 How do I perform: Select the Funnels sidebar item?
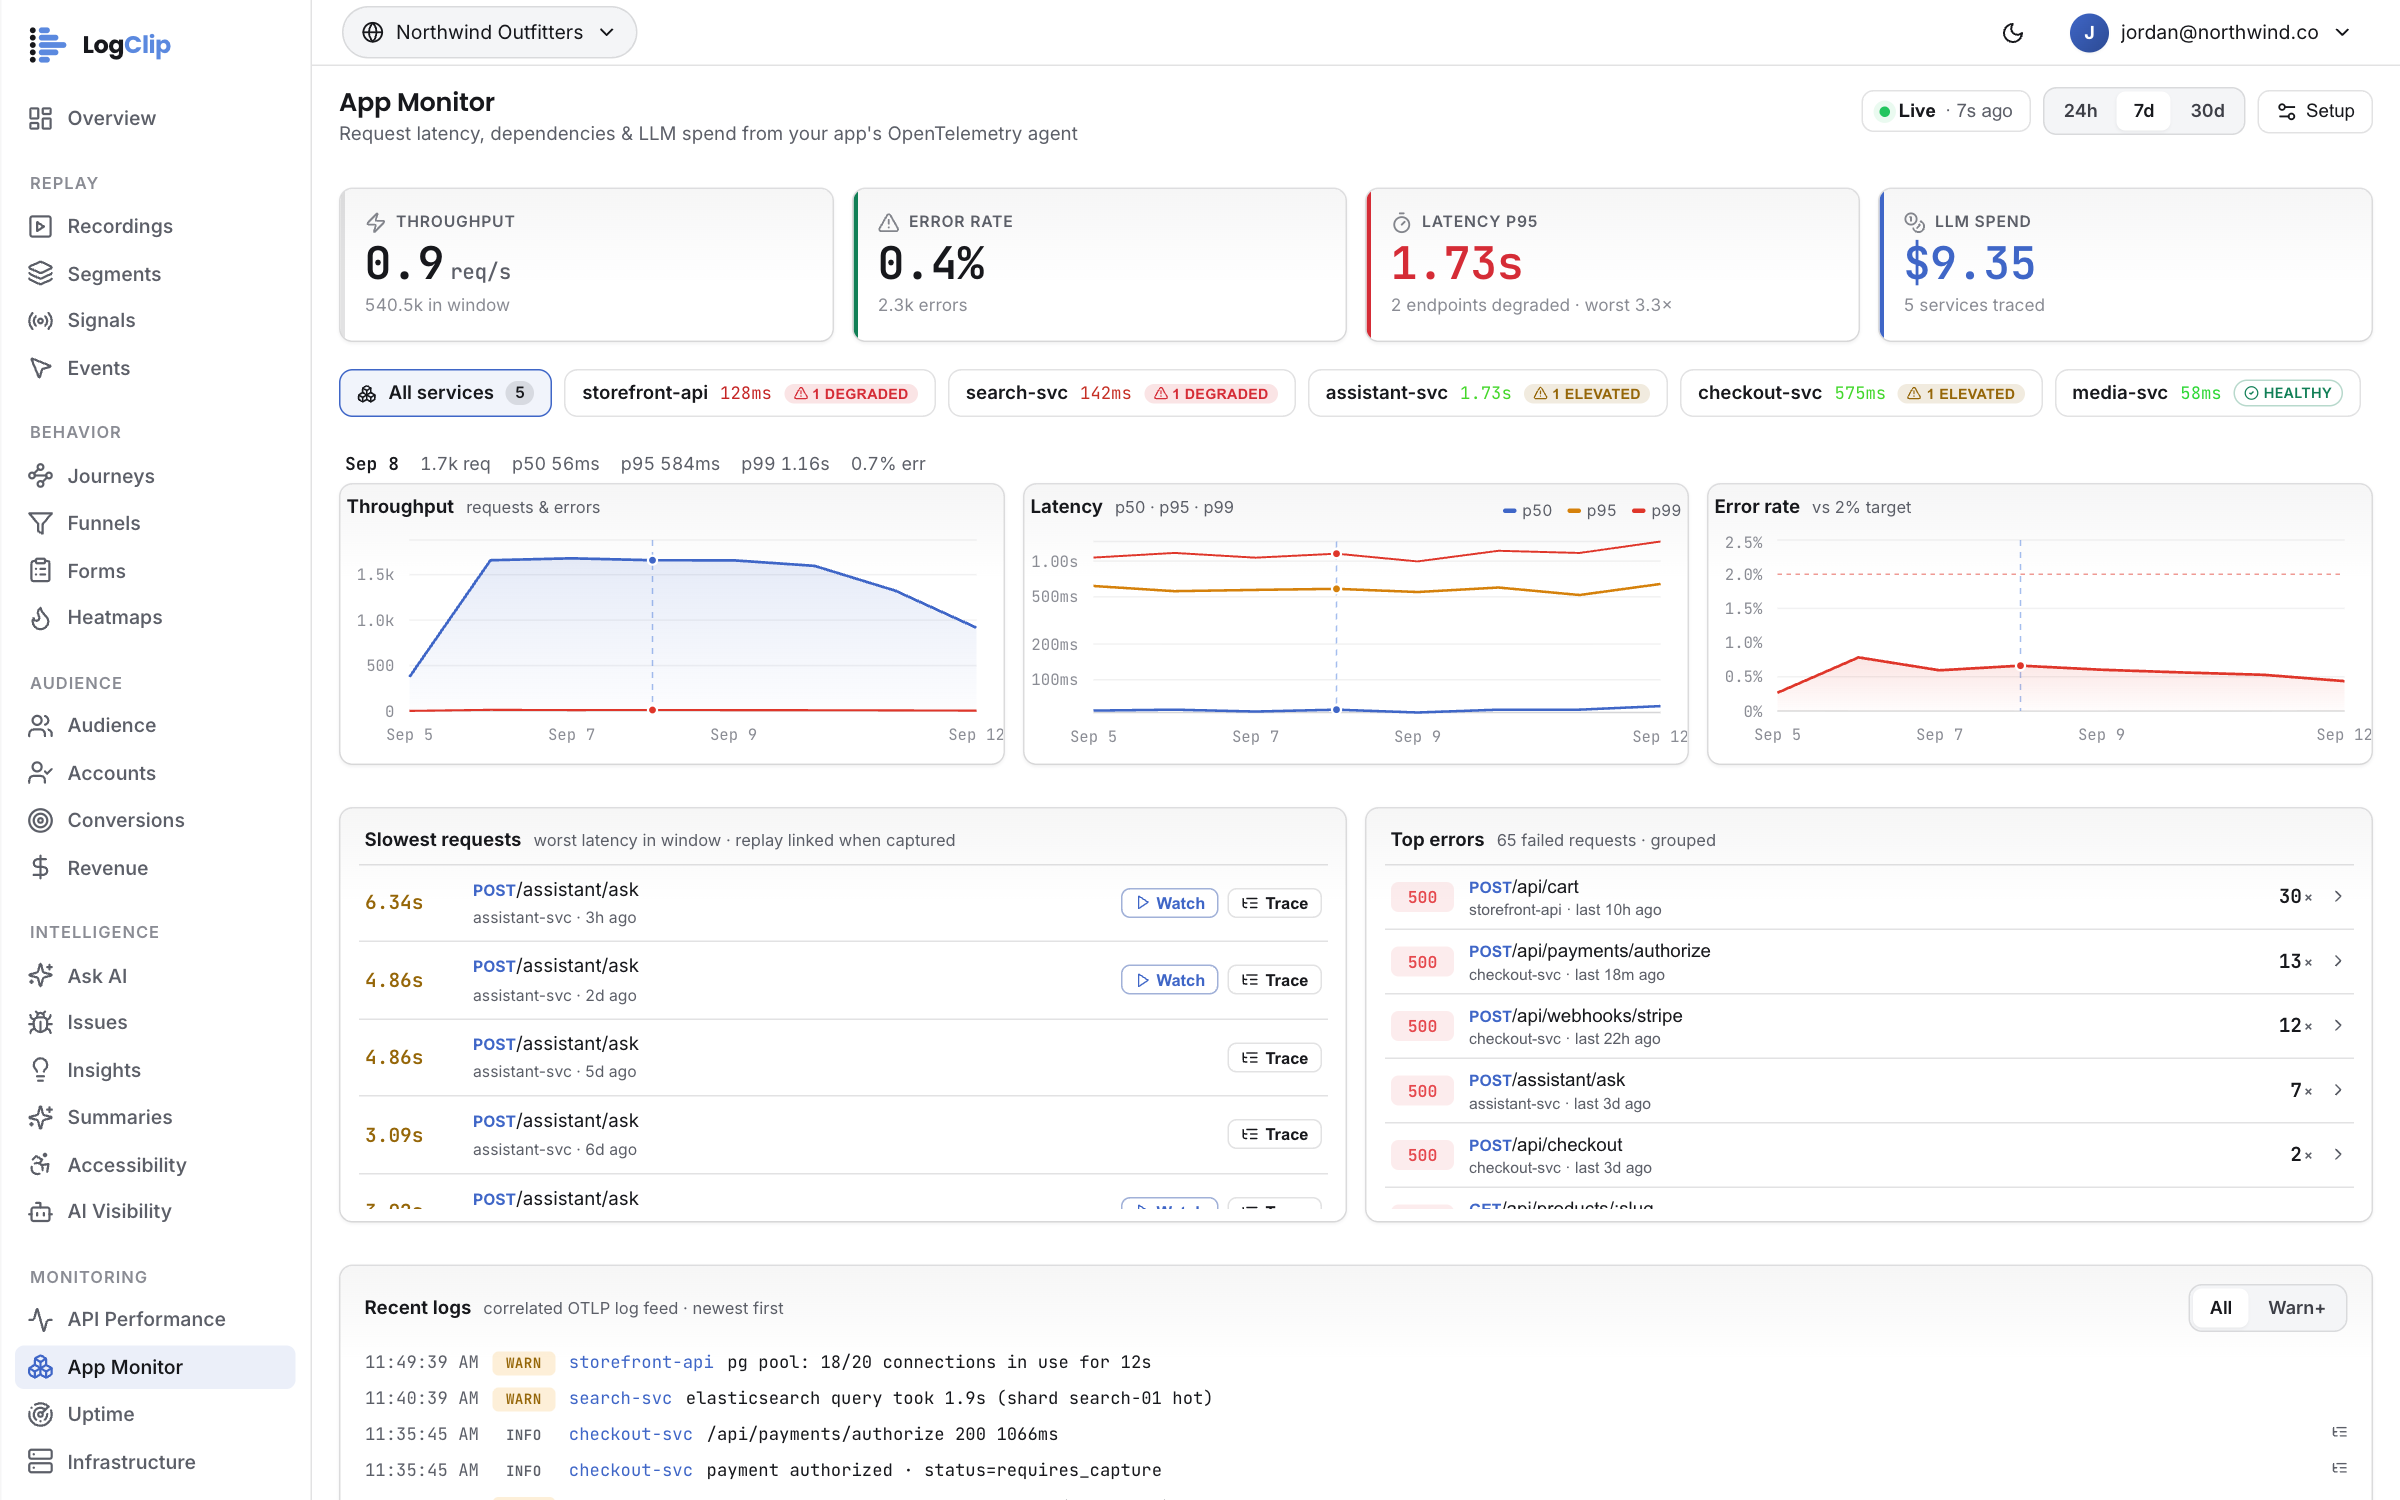(x=155, y=523)
